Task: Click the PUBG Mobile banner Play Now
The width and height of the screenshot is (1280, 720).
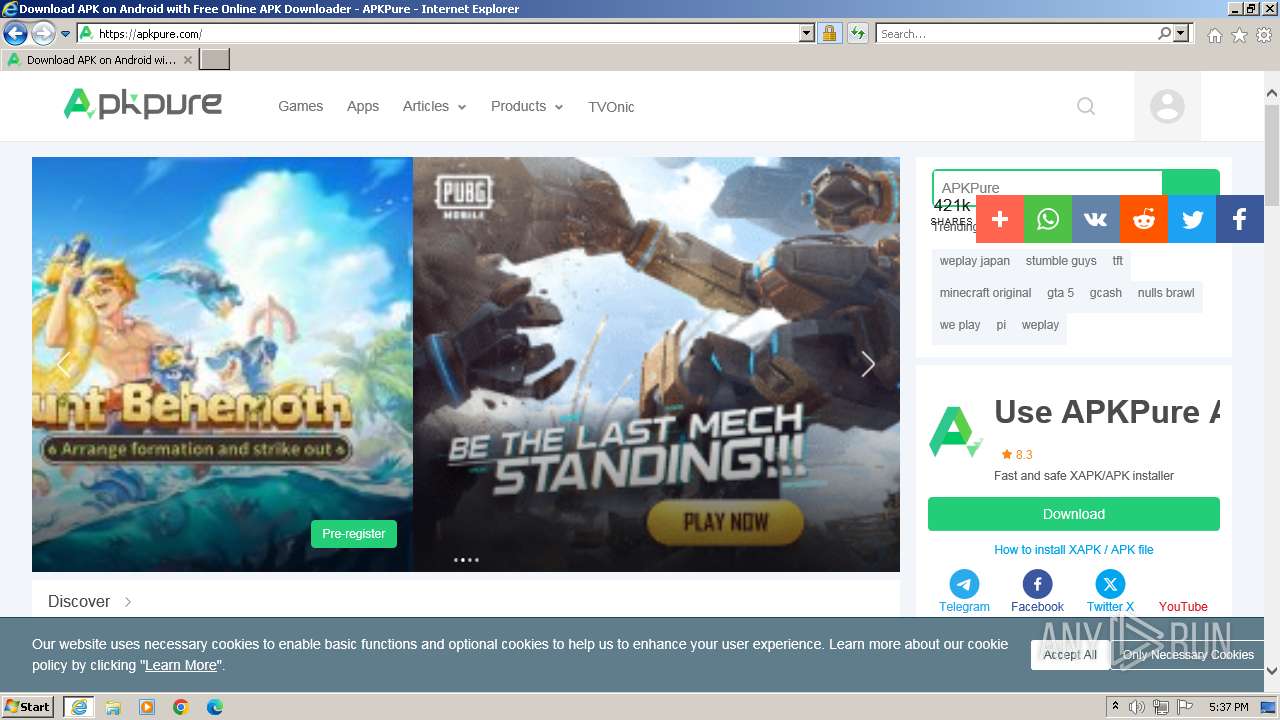Action: point(725,521)
